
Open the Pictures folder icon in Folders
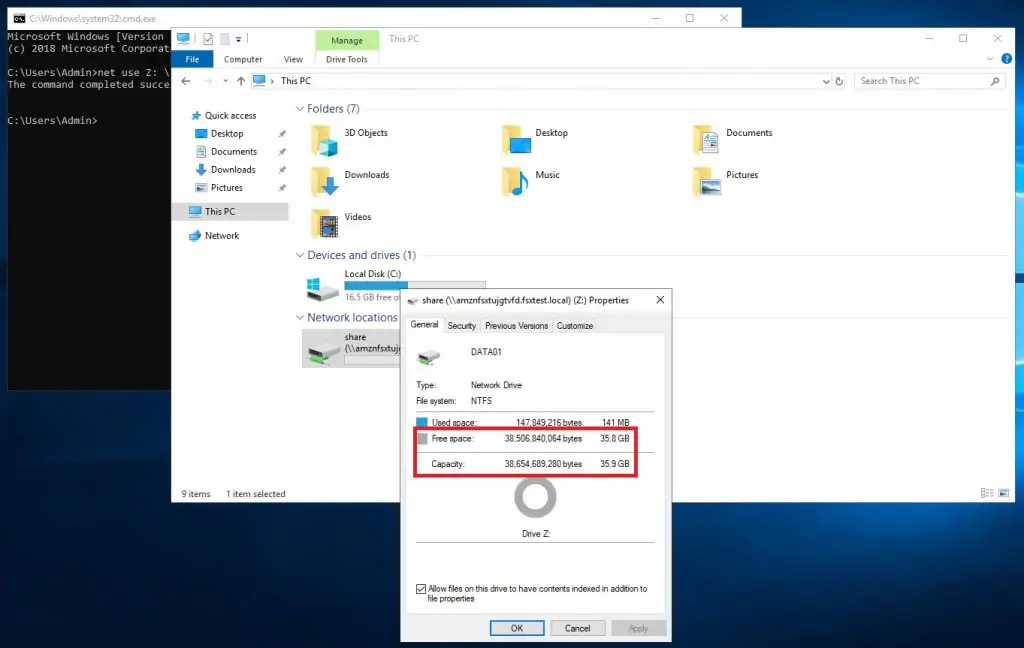(x=707, y=182)
